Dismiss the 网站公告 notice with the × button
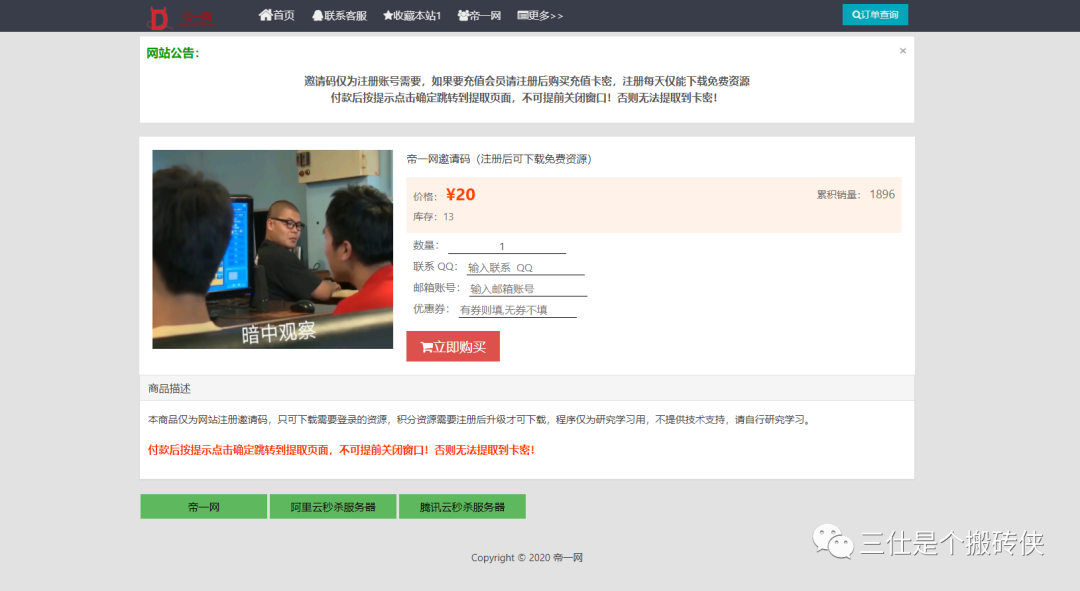The height and width of the screenshot is (591, 1080). [902, 50]
